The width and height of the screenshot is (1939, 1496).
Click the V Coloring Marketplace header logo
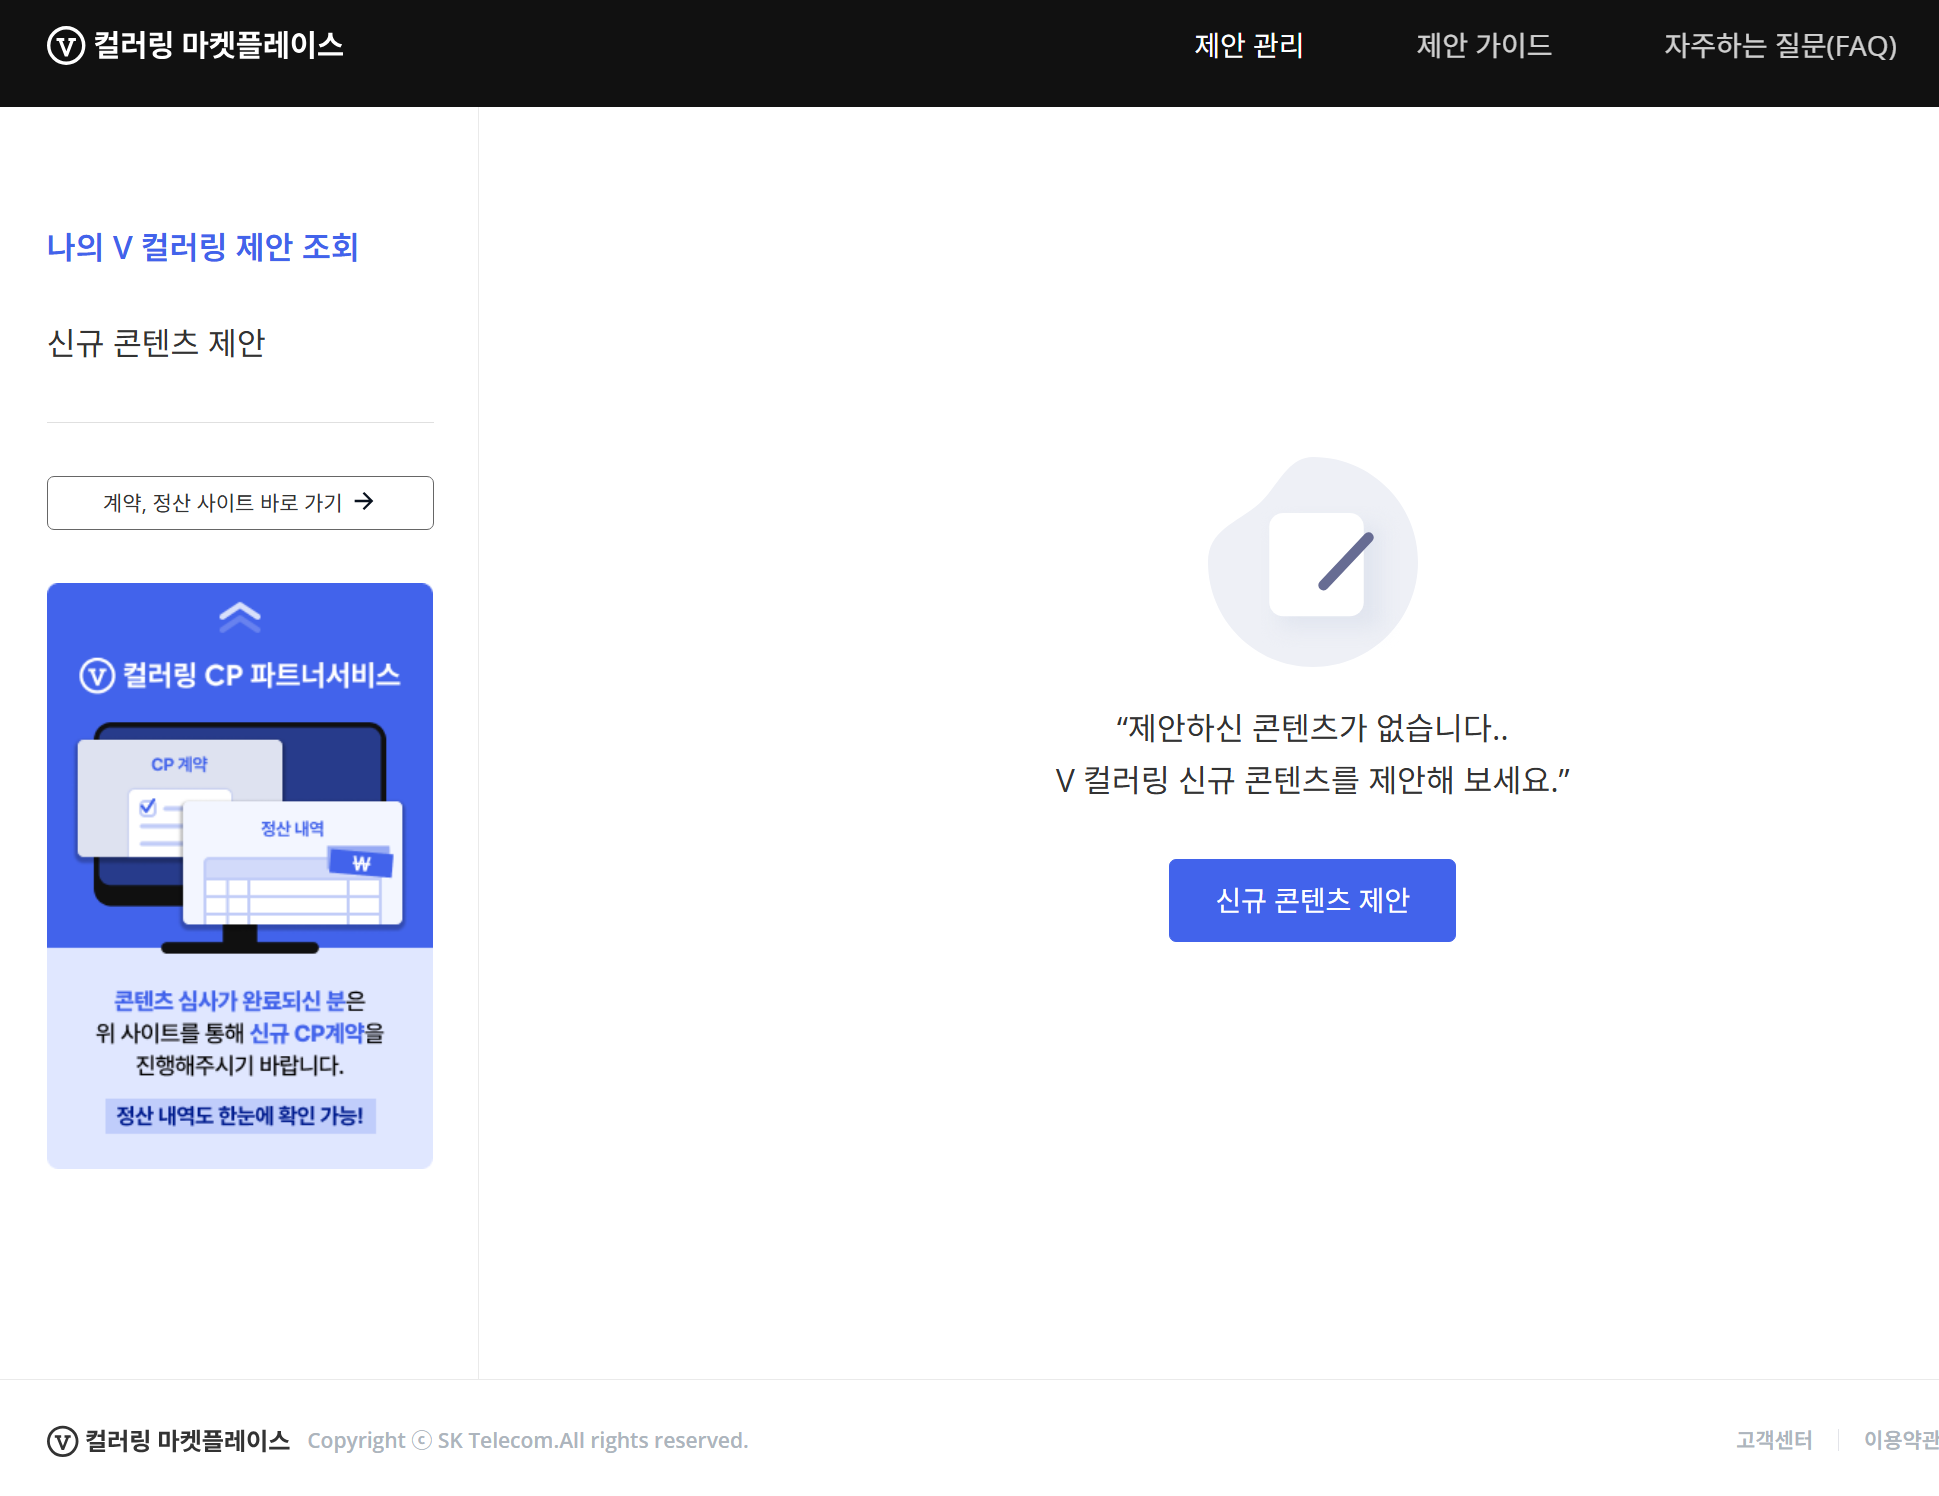[x=195, y=45]
